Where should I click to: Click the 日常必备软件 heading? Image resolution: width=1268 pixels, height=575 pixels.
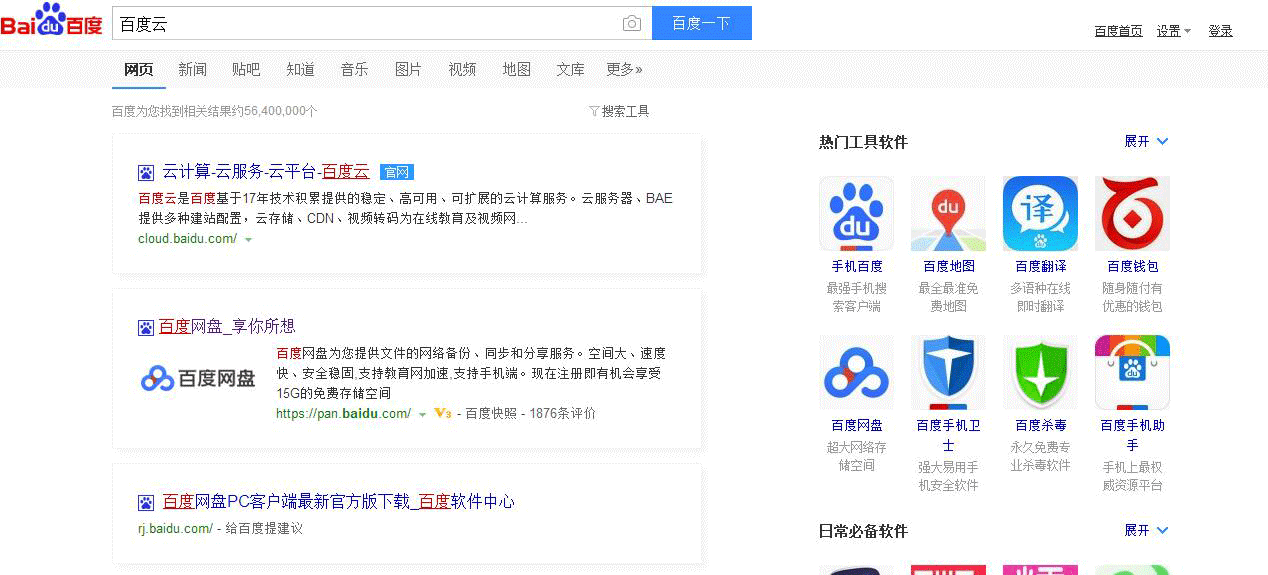pos(863,531)
